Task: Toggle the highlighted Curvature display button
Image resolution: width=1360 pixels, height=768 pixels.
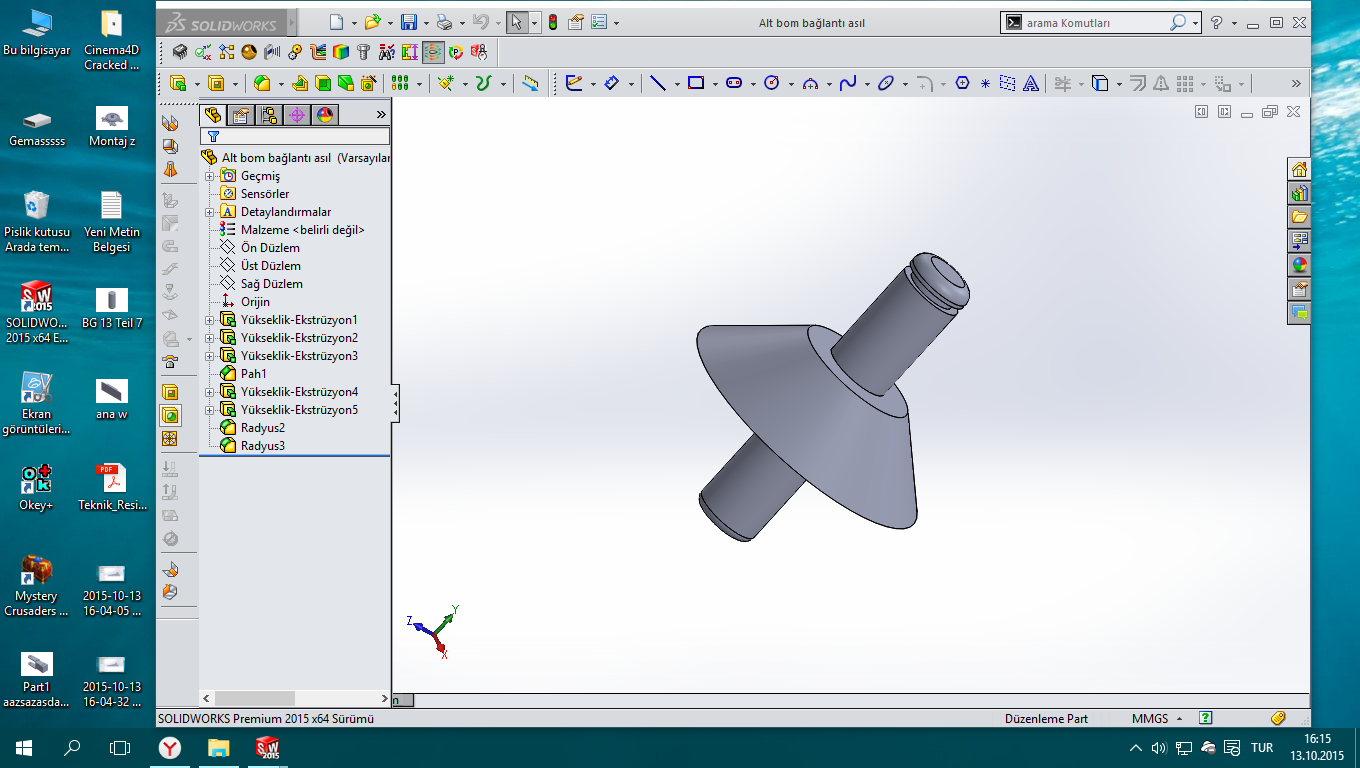Action: tap(433, 52)
